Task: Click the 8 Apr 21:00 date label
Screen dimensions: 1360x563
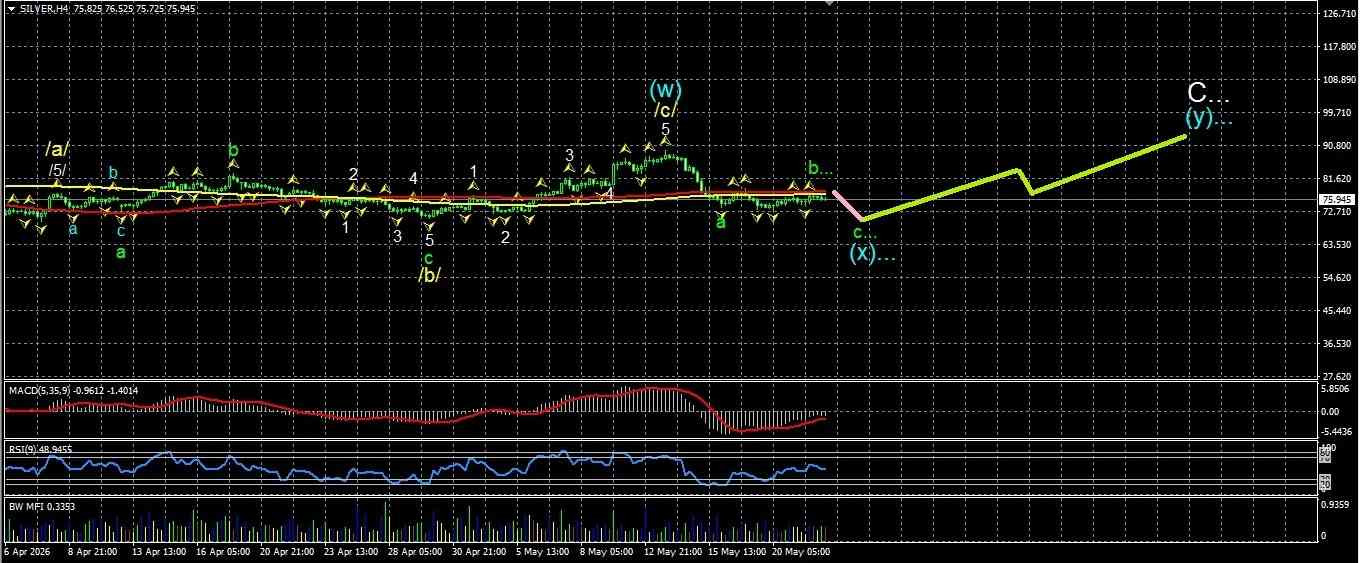Action: 92,551
